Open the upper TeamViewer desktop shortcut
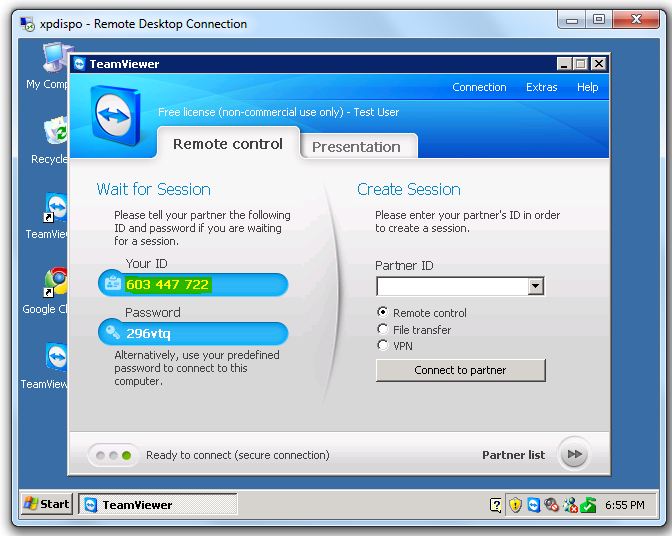The image size is (672, 536). click(51, 216)
